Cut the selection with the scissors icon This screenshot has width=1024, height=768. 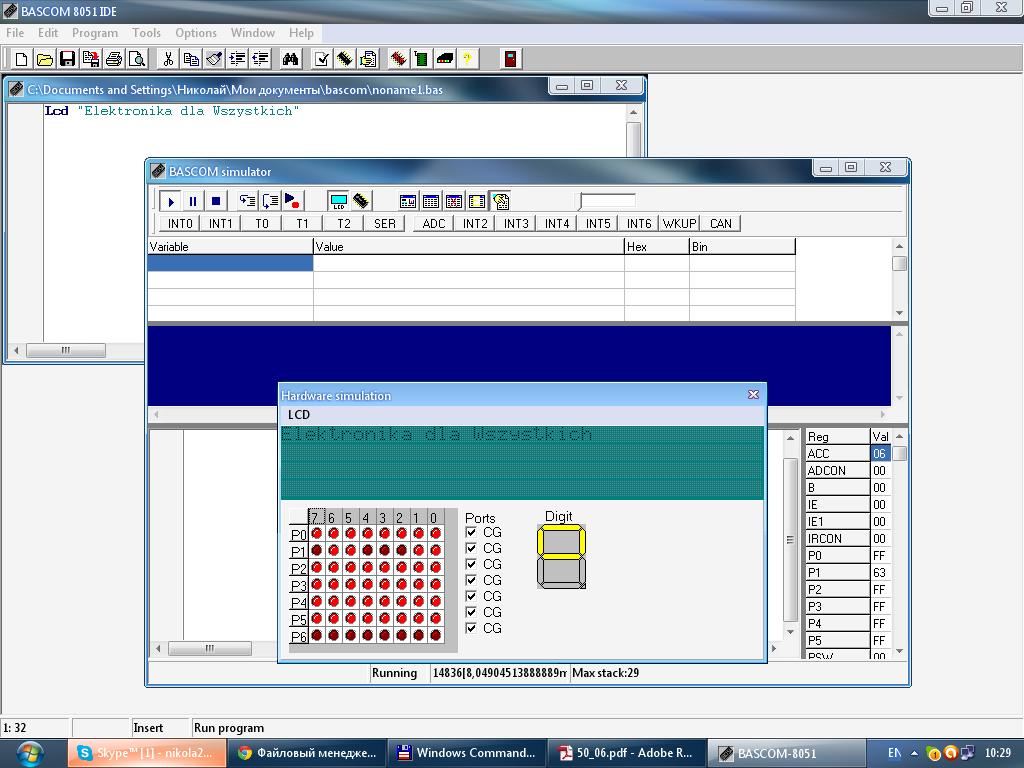click(x=168, y=59)
